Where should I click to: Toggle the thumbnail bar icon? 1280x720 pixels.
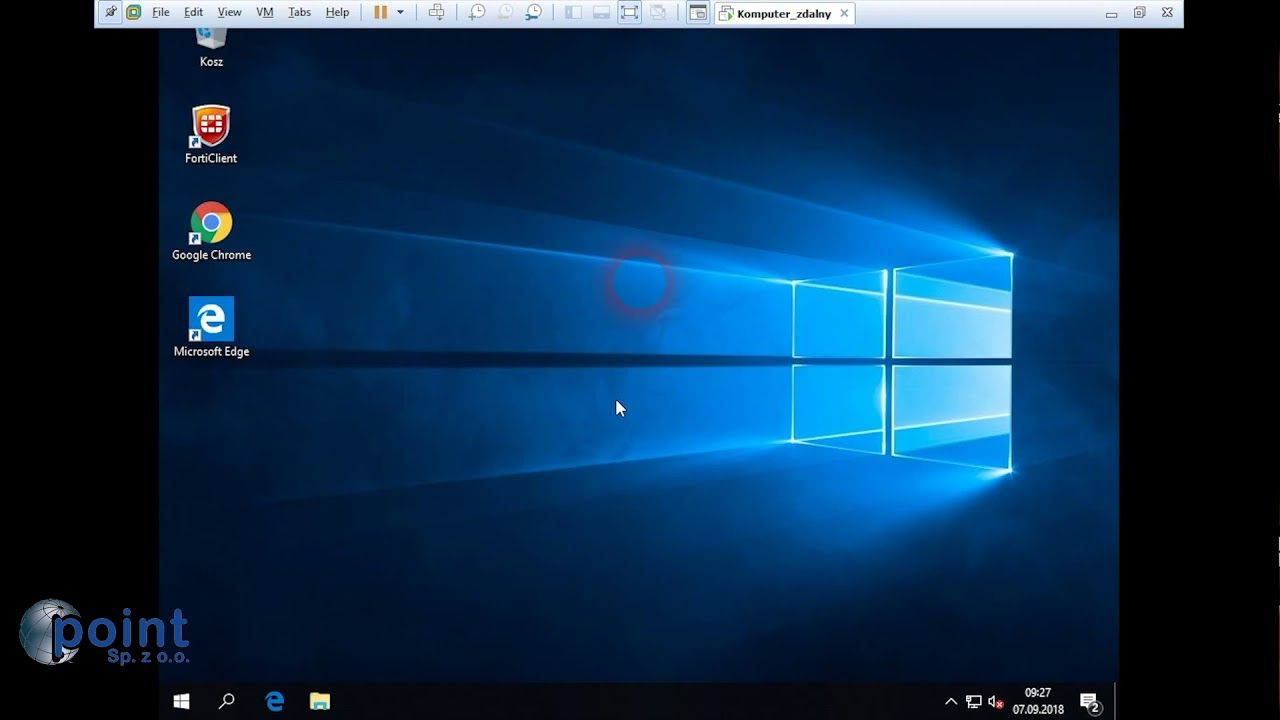click(x=601, y=13)
